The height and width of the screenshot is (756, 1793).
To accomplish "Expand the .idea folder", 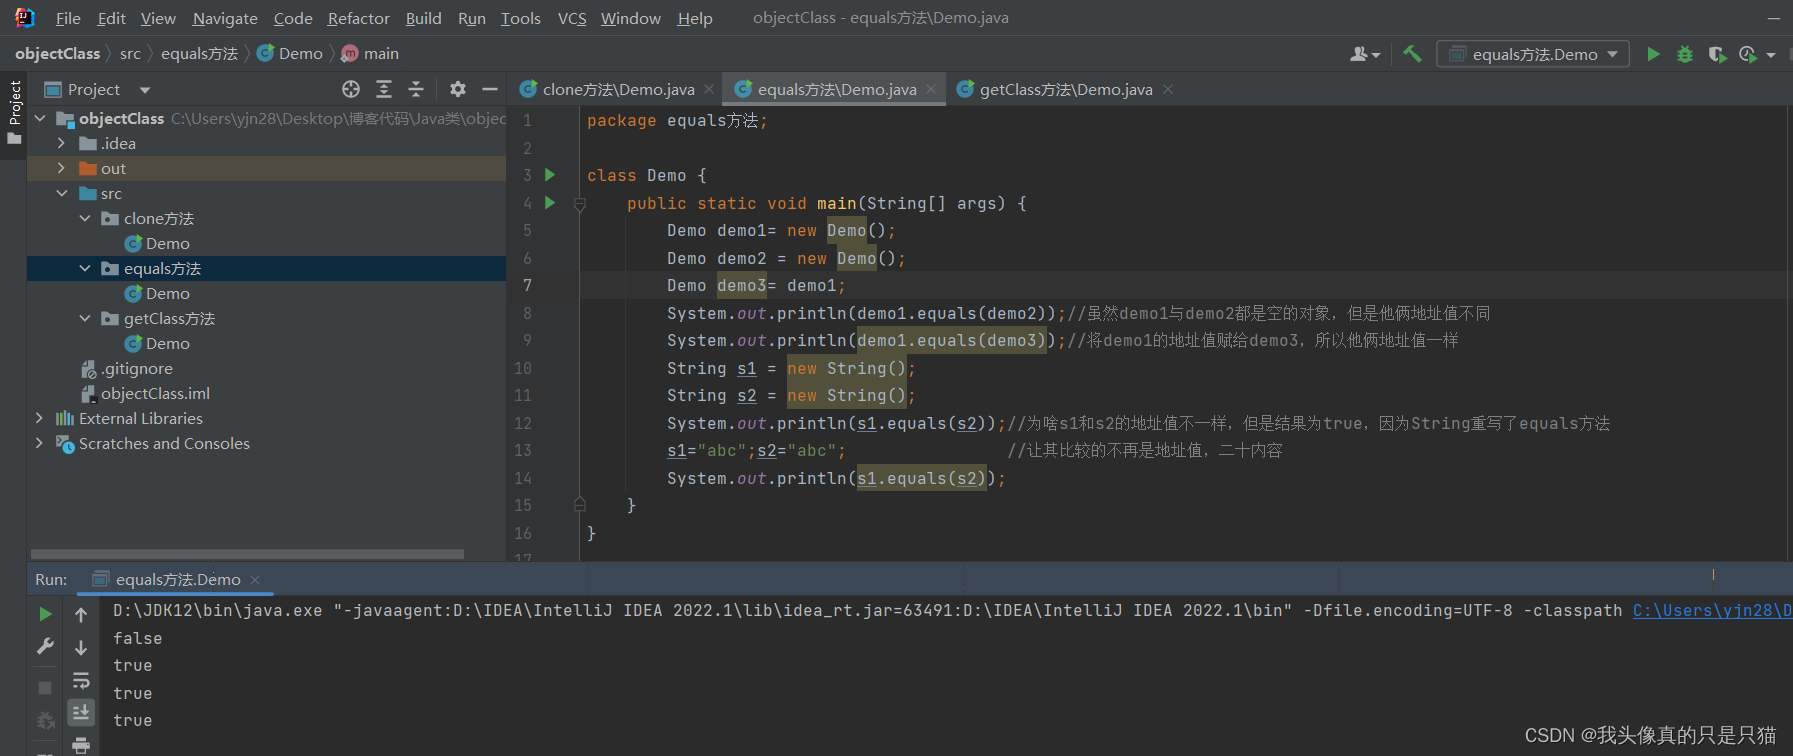I will click(x=62, y=143).
